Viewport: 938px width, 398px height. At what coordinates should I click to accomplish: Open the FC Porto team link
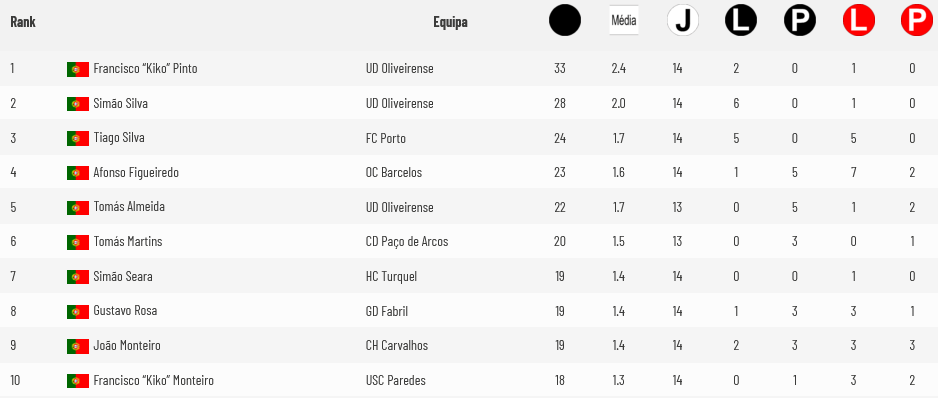386,138
